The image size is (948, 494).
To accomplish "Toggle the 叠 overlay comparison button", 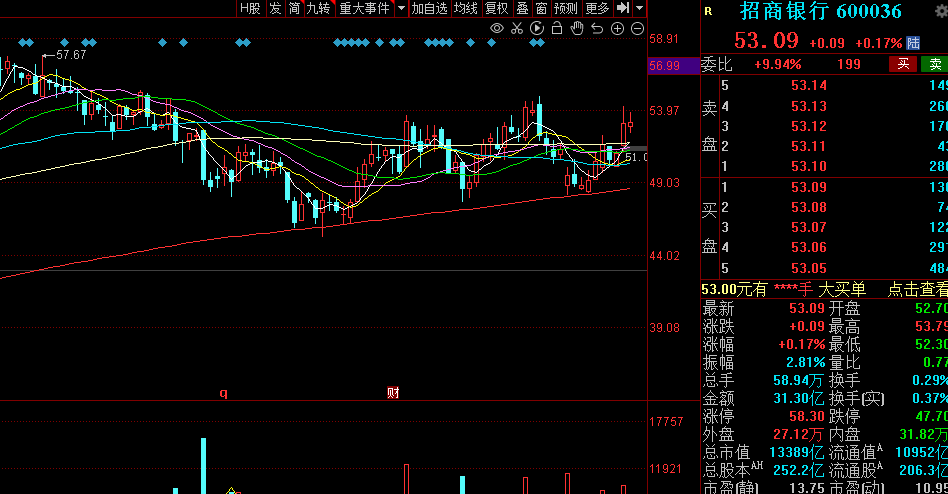I will (522, 8).
